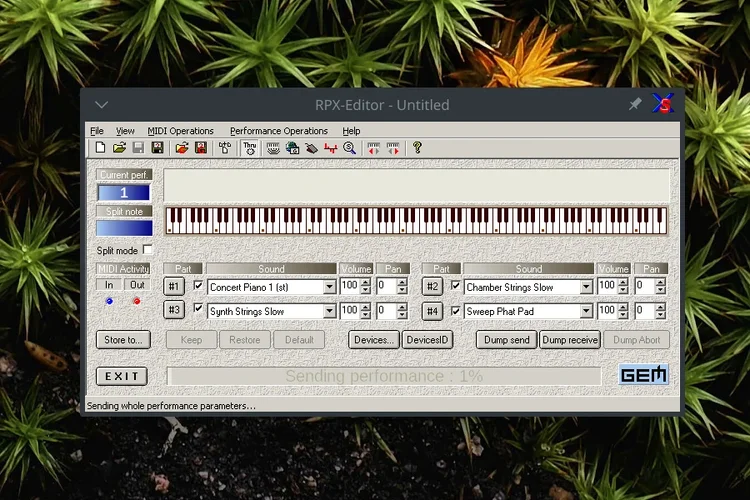Click keyboard icon with red left arrow
The height and width of the screenshot is (500, 750).
(374, 148)
